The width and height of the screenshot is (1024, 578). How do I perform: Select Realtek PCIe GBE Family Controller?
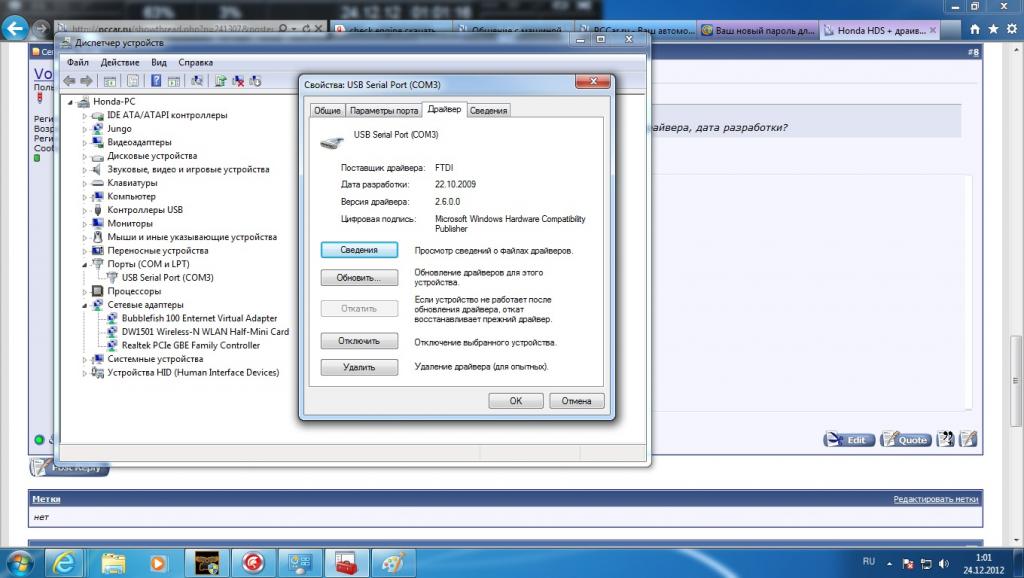pos(190,345)
